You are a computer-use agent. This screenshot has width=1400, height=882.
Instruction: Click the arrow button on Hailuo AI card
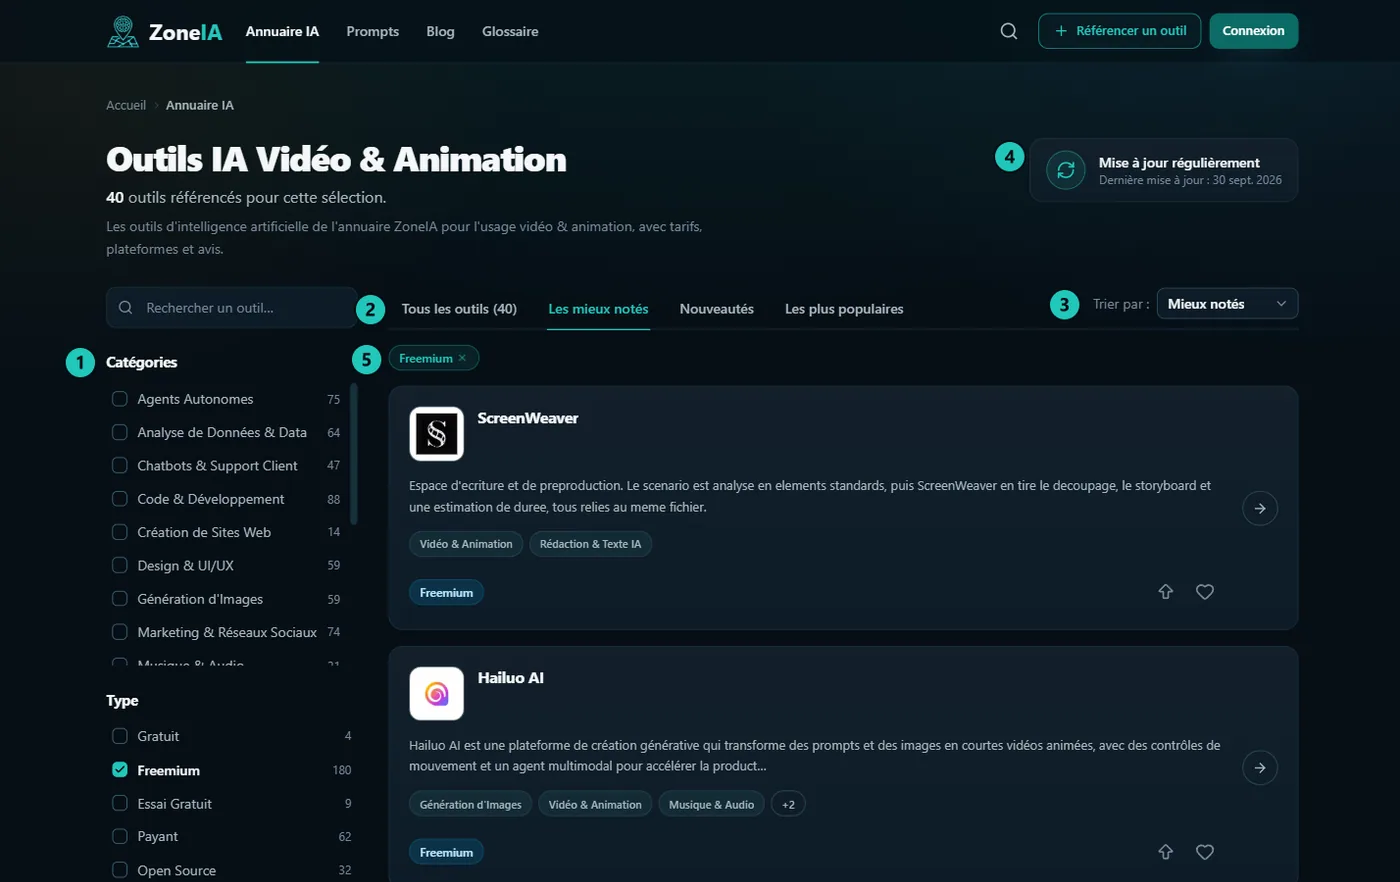pyautogui.click(x=1260, y=768)
